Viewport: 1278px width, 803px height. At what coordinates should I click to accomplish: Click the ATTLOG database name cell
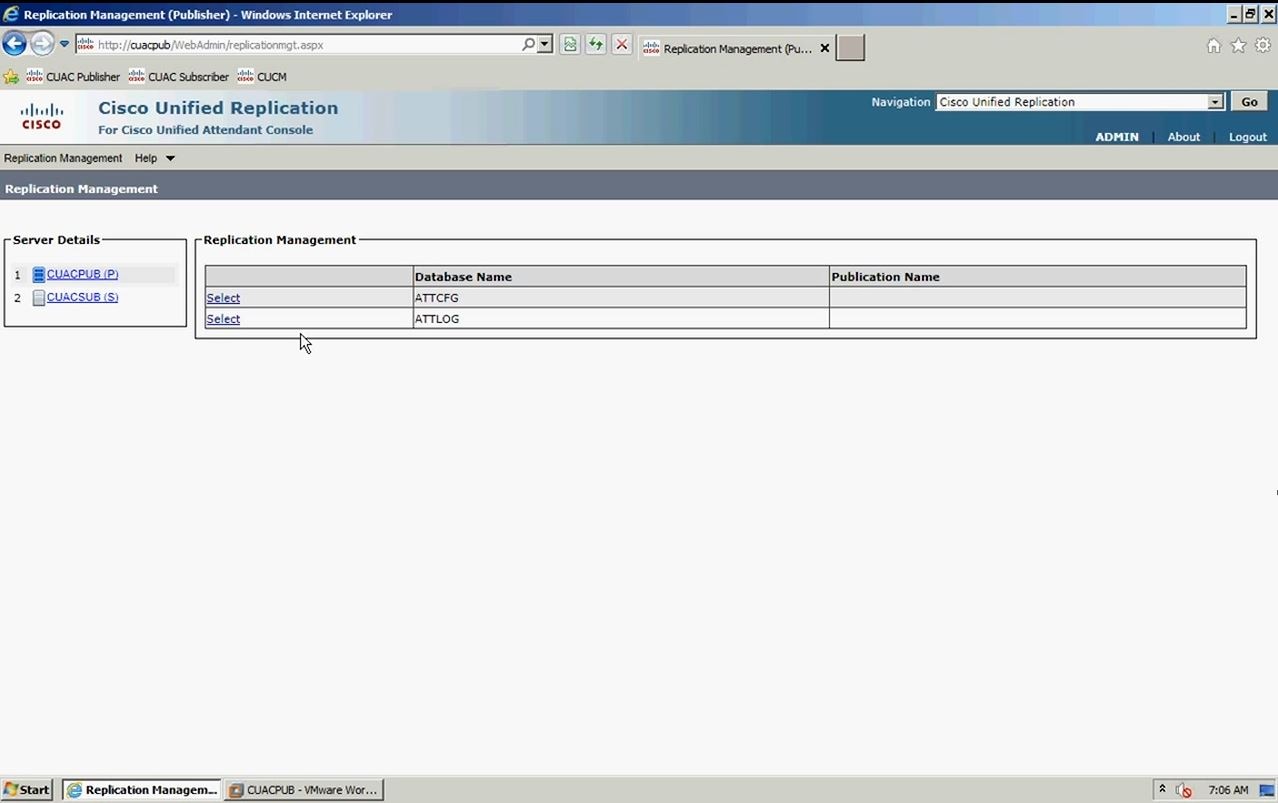[x=621, y=319]
